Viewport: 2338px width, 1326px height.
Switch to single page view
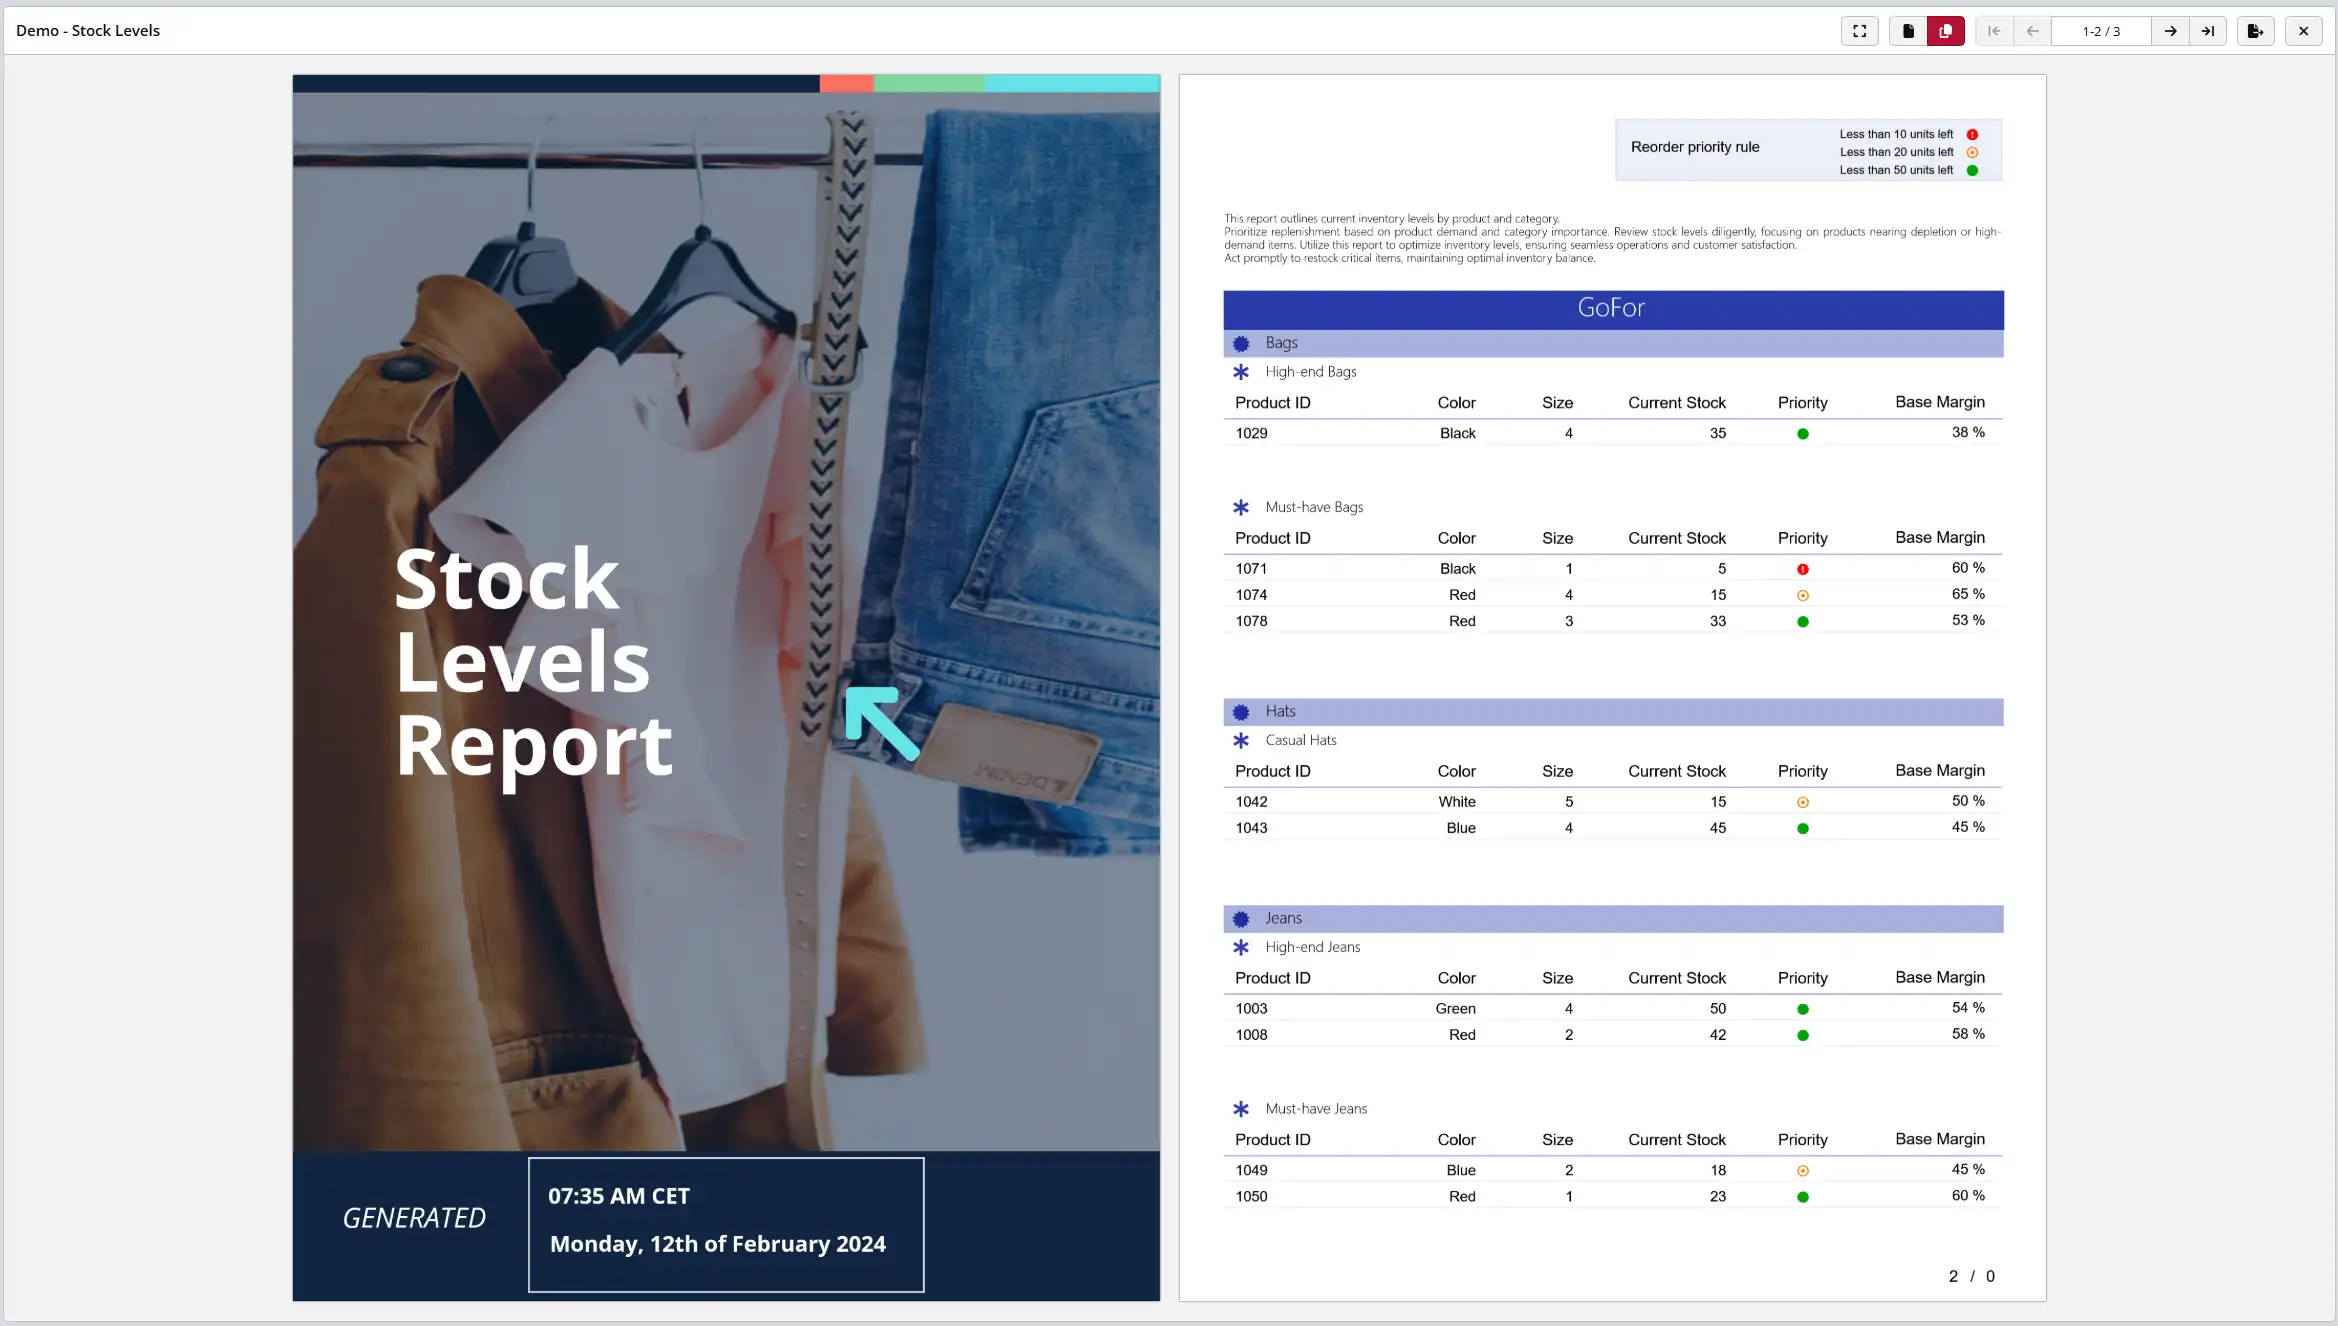1907,31
